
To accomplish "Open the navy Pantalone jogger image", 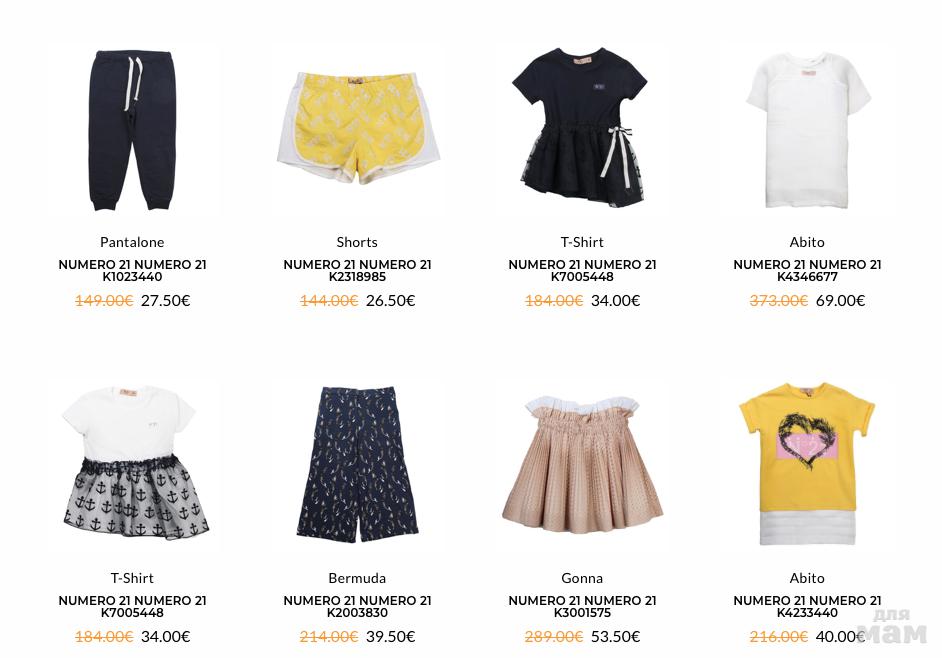I will 132,130.
